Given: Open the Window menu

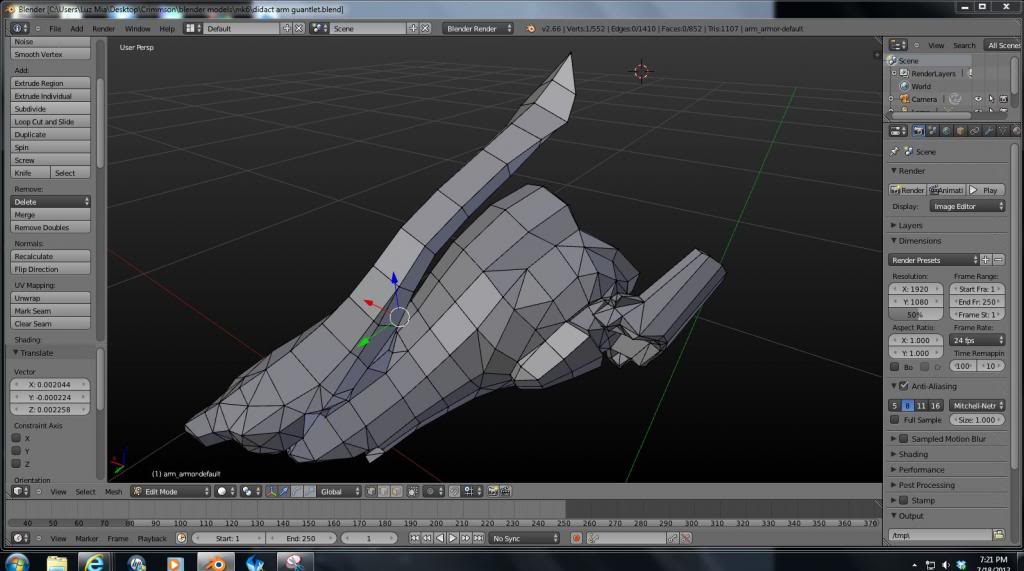Looking at the screenshot, I should (x=137, y=29).
